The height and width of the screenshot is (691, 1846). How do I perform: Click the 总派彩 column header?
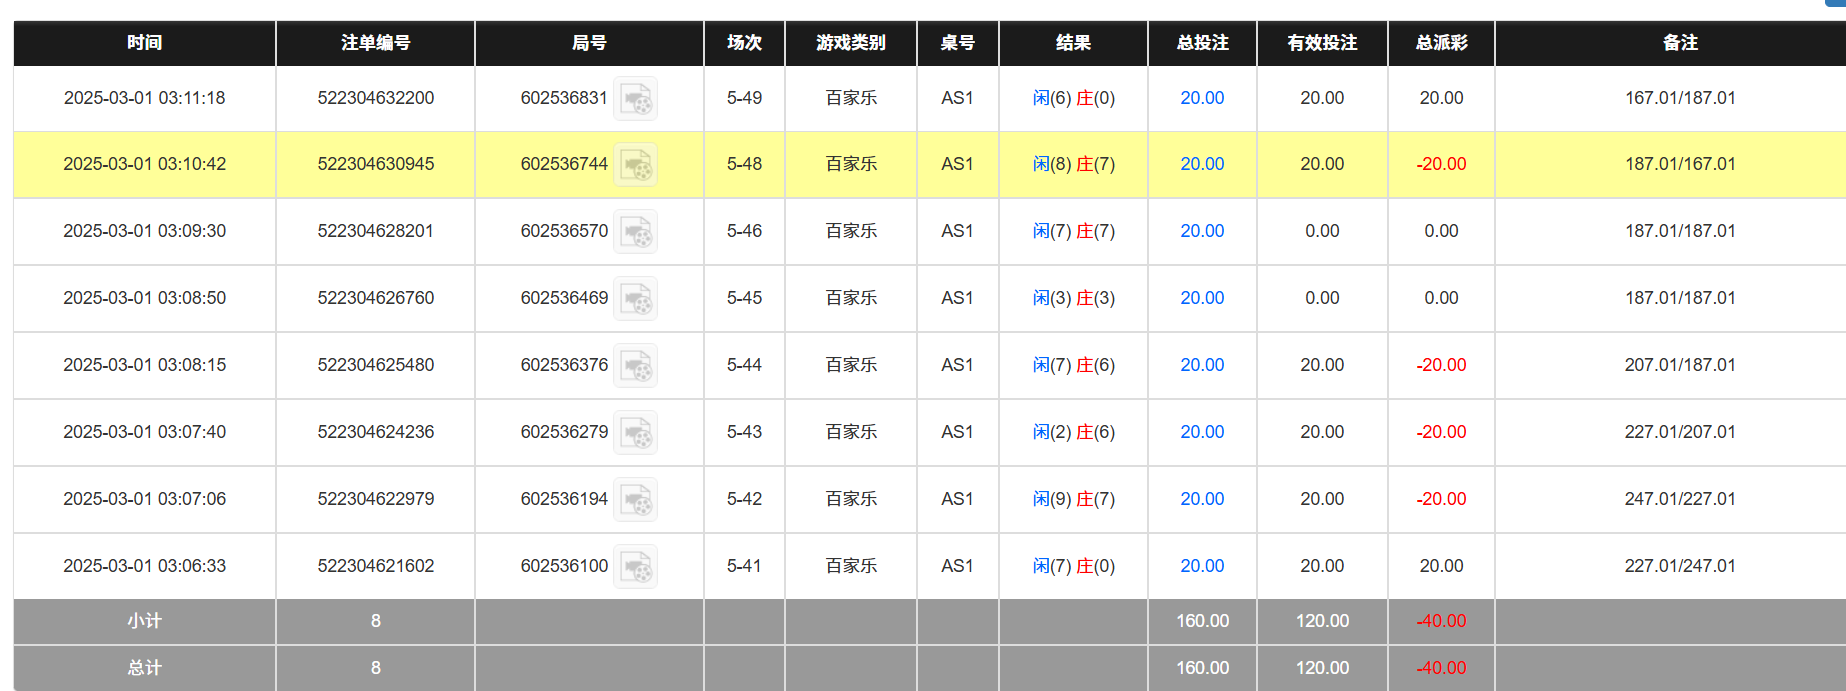pos(1441,43)
